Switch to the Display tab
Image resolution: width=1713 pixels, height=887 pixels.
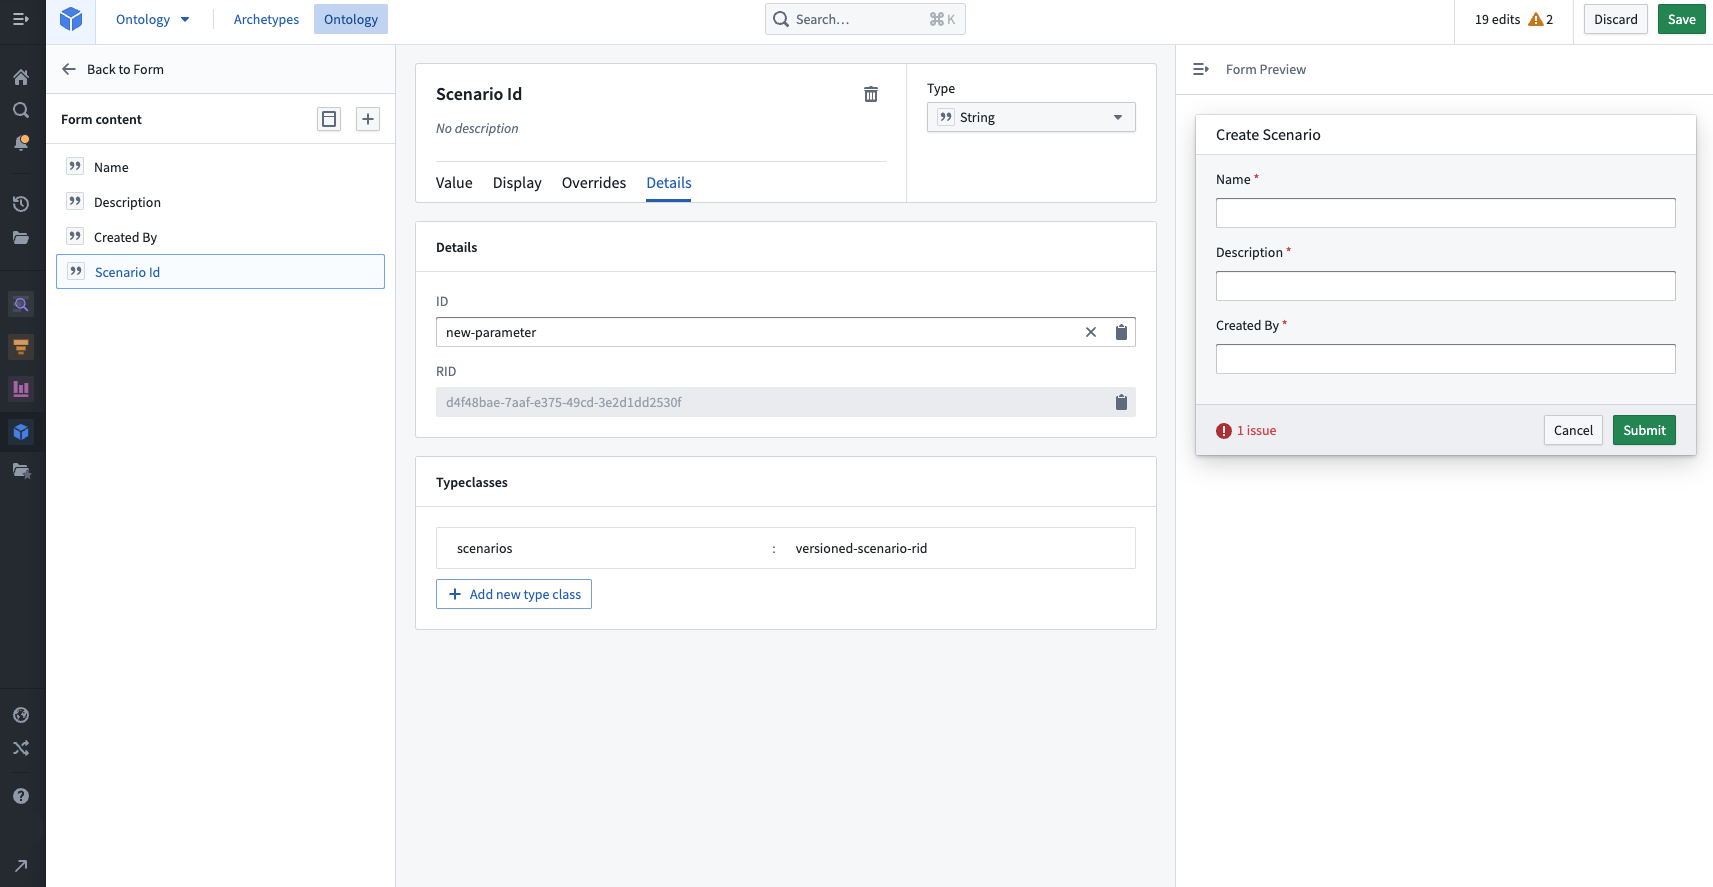(x=517, y=183)
